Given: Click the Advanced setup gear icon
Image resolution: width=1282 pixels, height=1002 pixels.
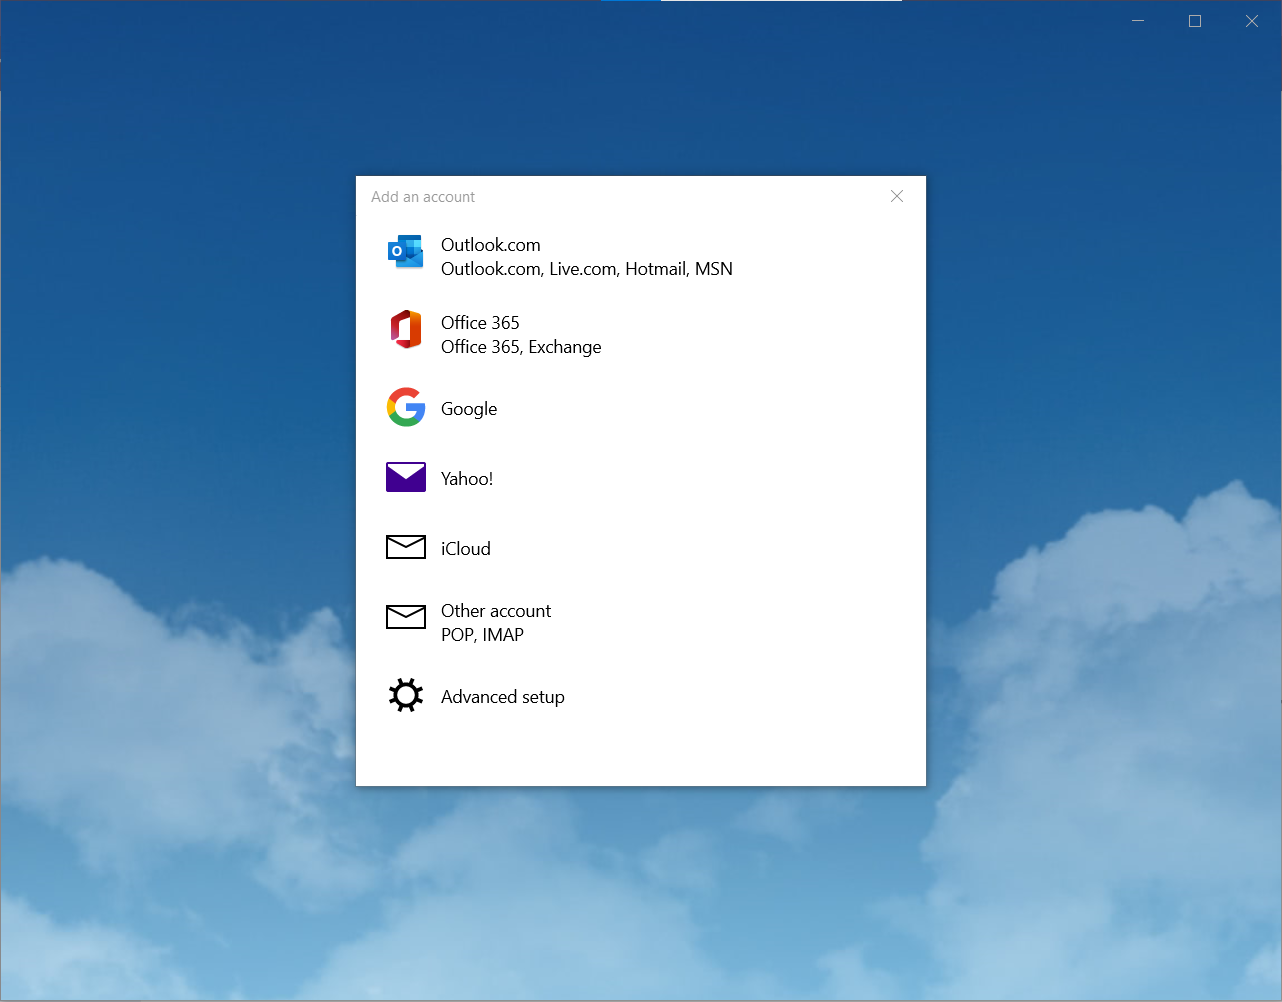Looking at the screenshot, I should click(x=405, y=695).
